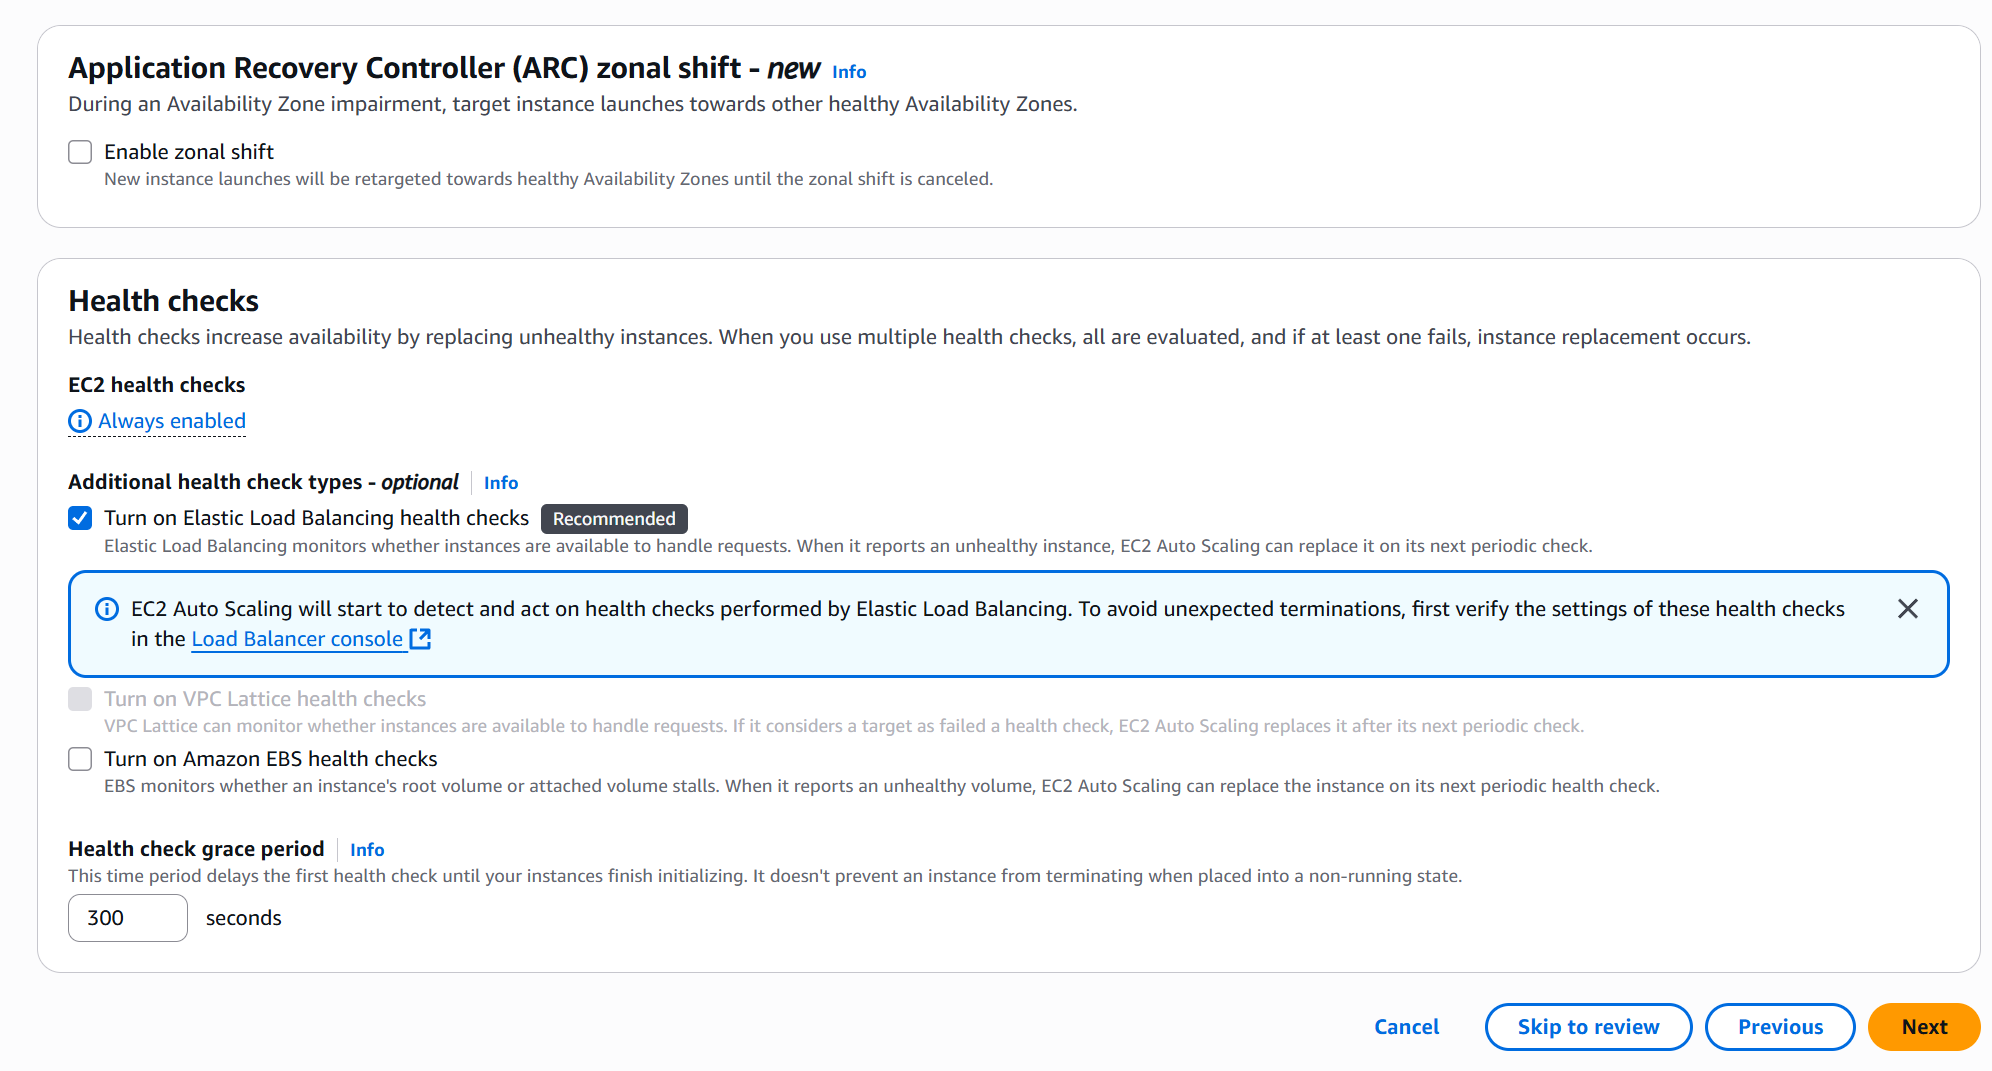1992x1071 pixels.
Task: Click the info circle icon beside Always enabled
Action: 80,422
